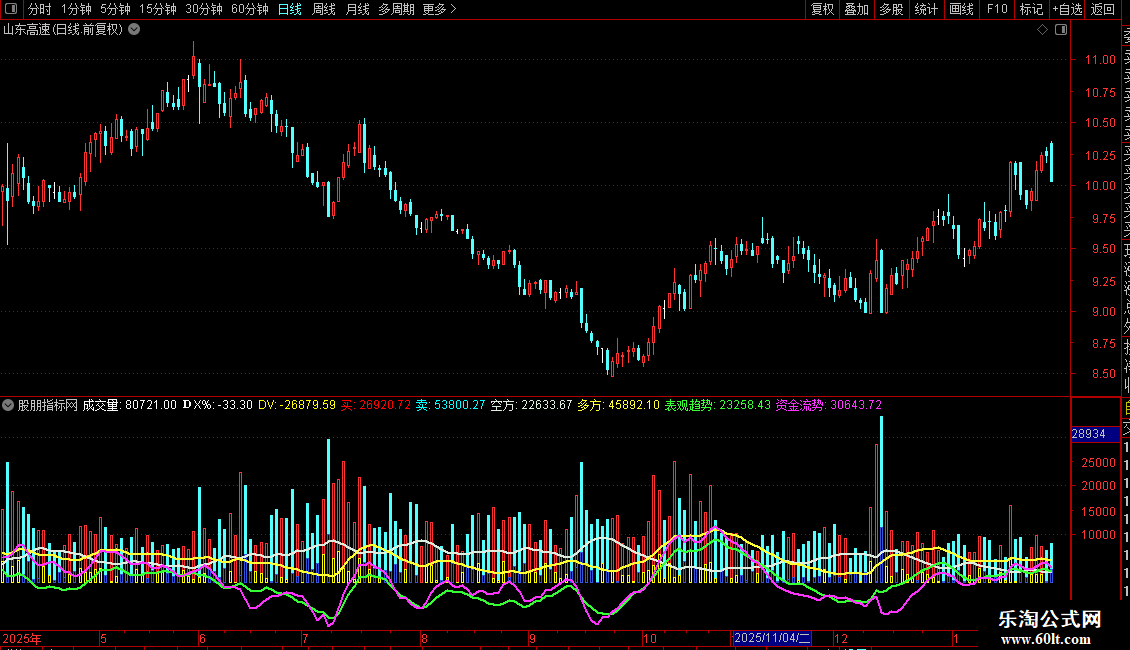Select the 多周期 multi-period tab
The image size is (1130, 650).
click(x=396, y=10)
